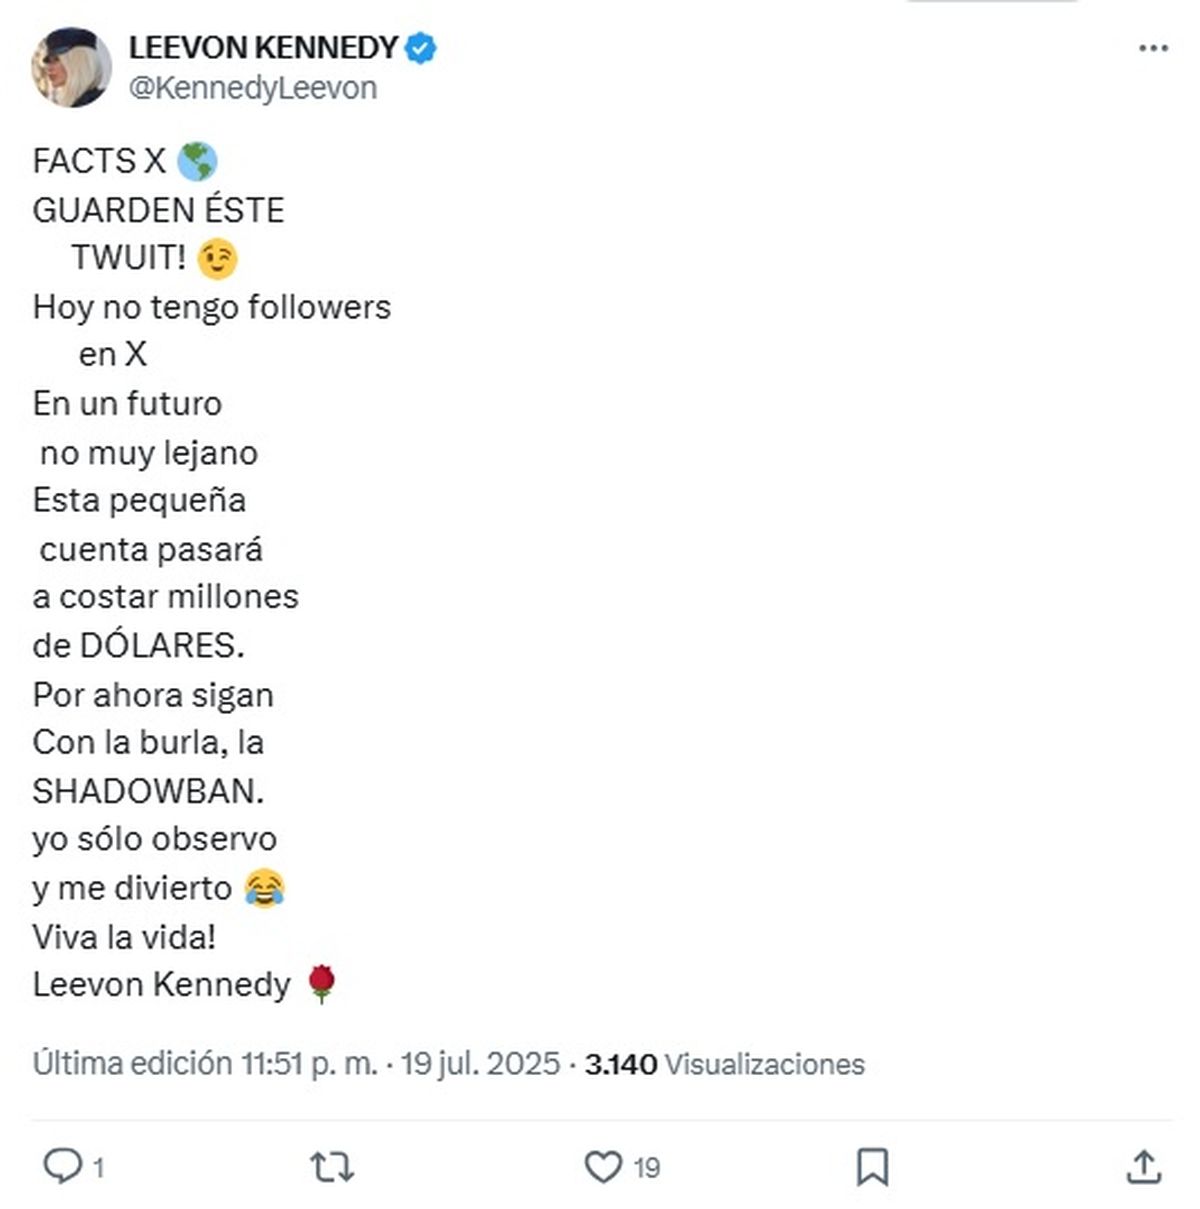Open the 3.140 Visualizaciones view count

[x=725, y=1063]
